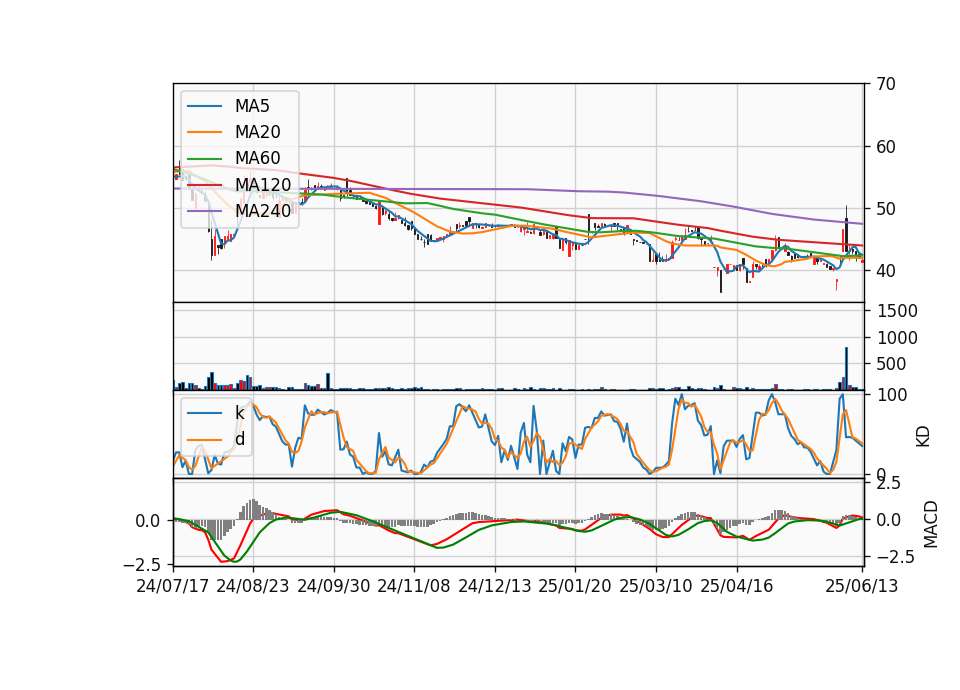Click the MA60 legend label

coord(257,158)
